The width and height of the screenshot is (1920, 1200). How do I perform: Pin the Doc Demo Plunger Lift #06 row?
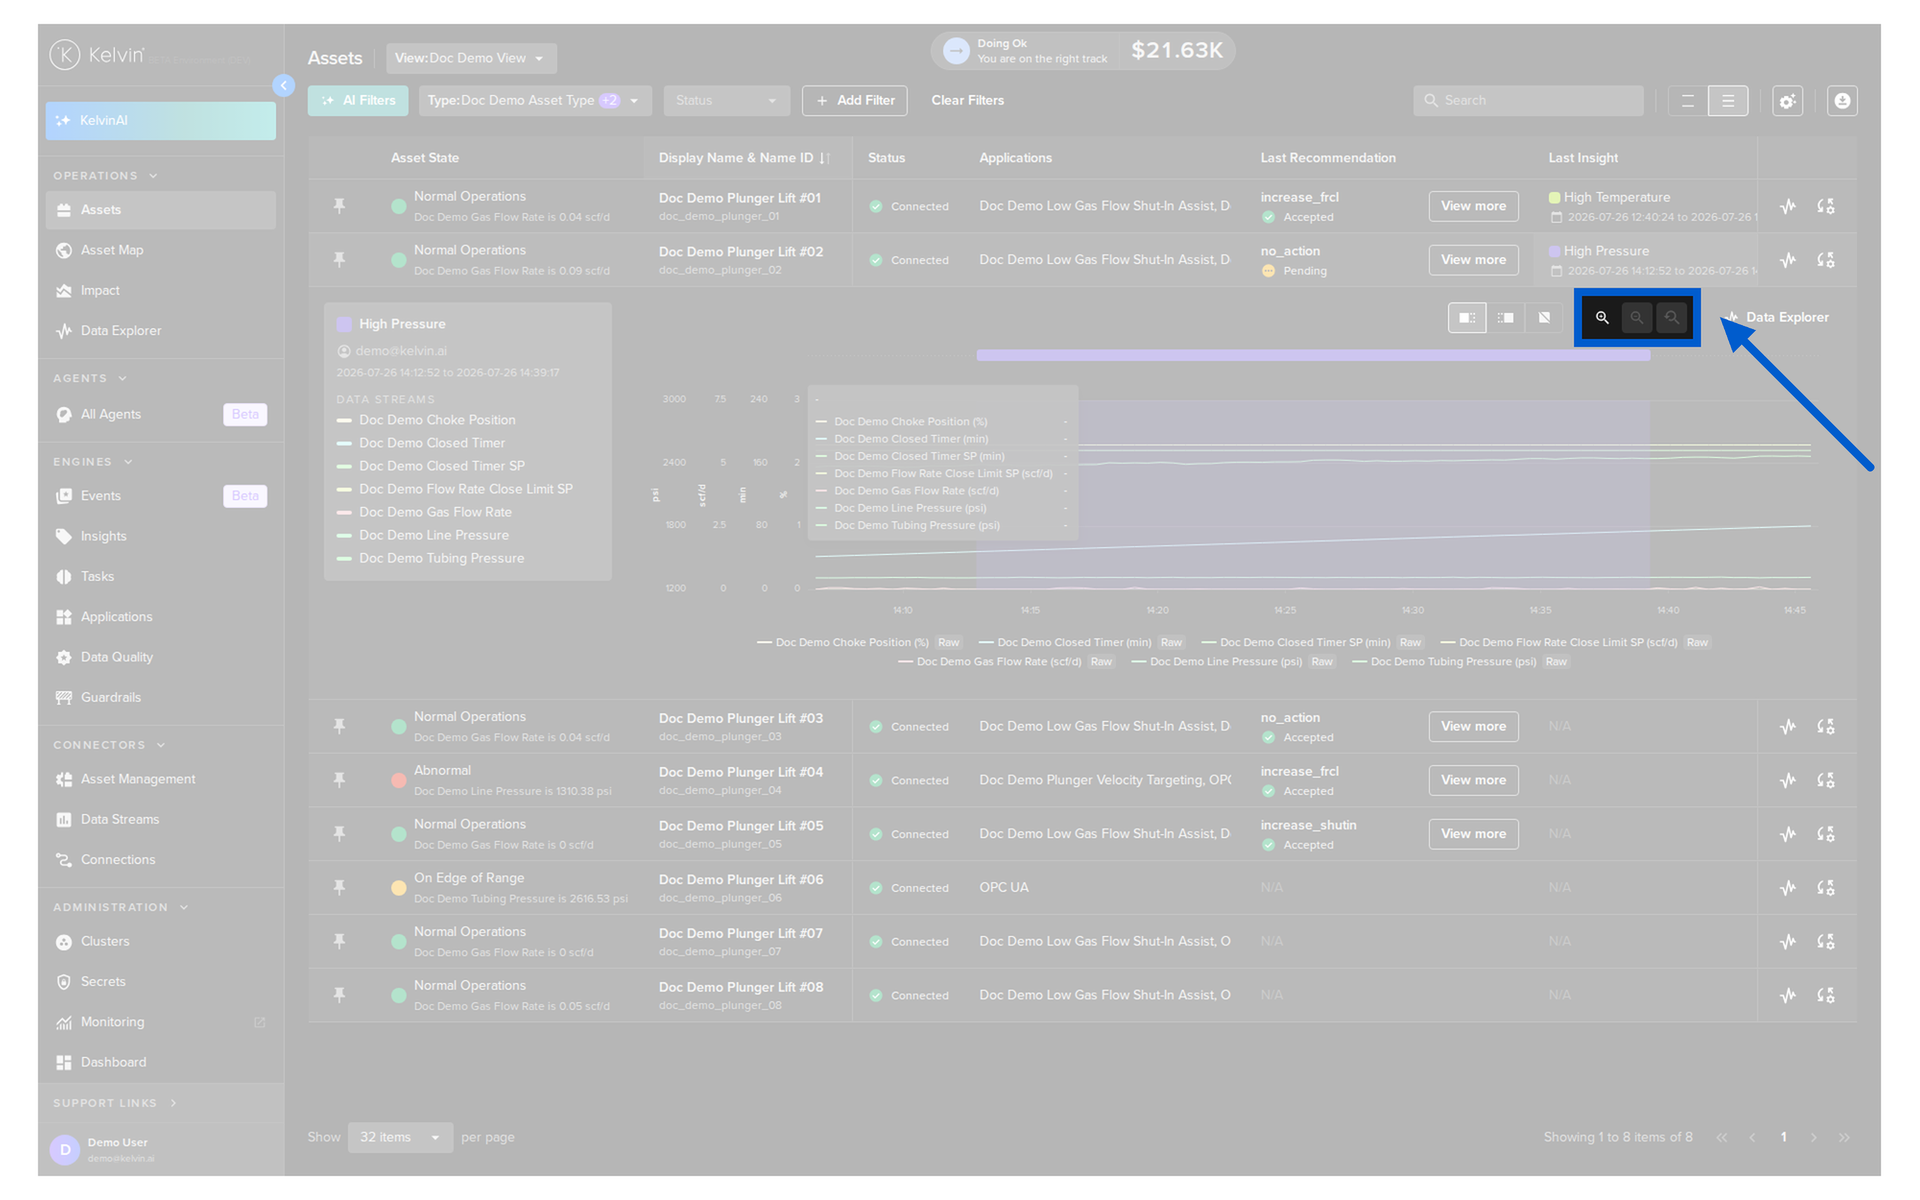(x=339, y=888)
